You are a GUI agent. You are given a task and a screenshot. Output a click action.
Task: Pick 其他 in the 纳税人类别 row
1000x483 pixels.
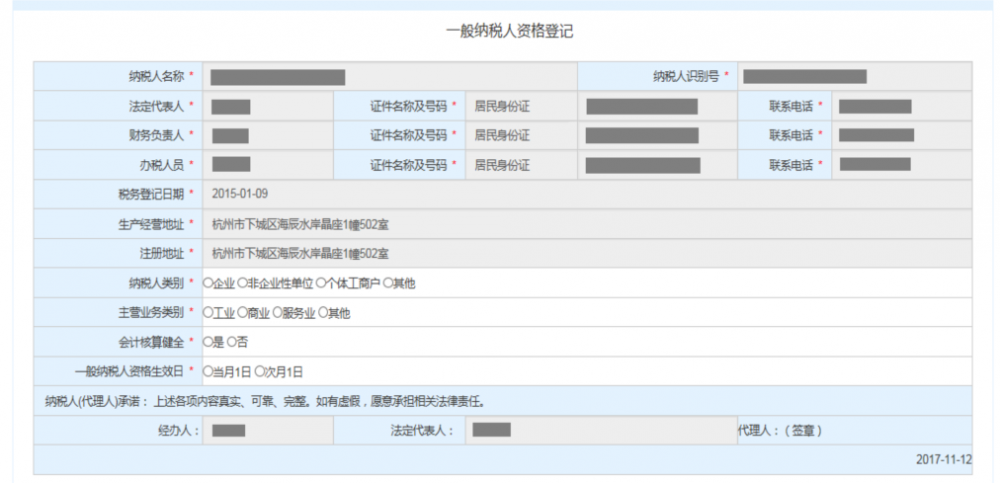(x=388, y=283)
